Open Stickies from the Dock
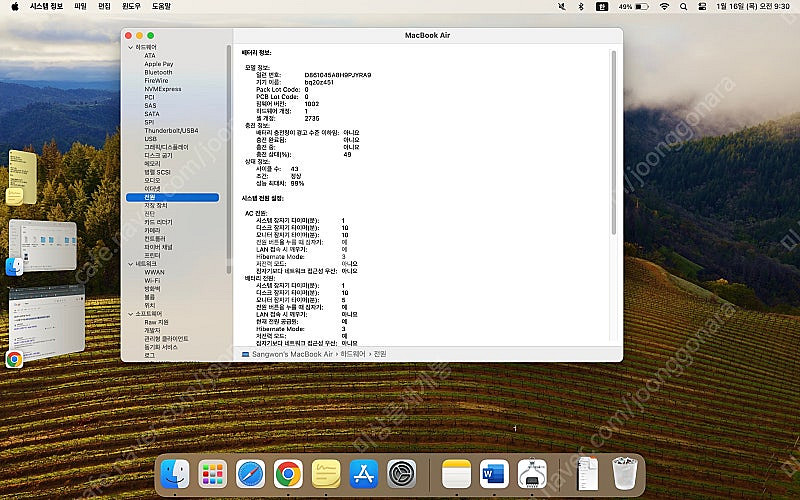This screenshot has height=500, width=800. click(326, 474)
